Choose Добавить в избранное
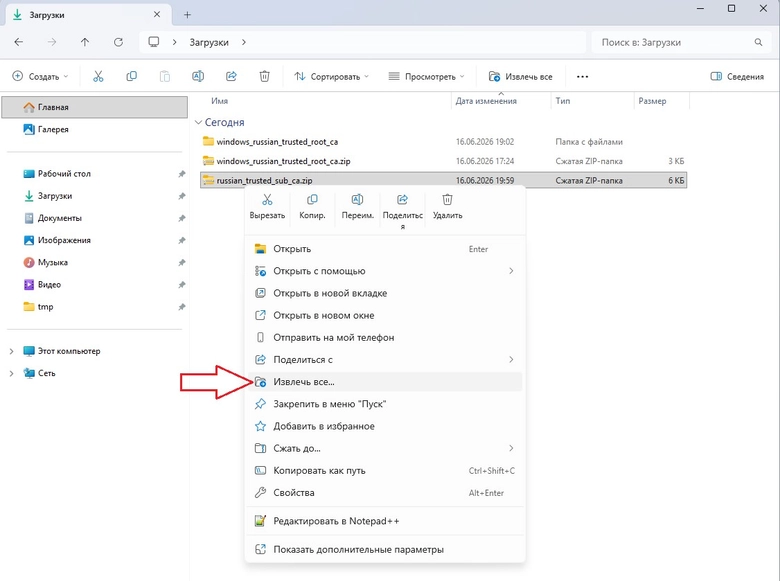The width and height of the screenshot is (780, 581). 385,426
